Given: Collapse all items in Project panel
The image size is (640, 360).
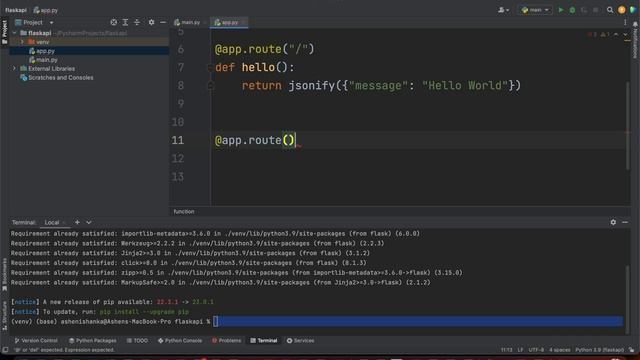Looking at the screenshot, I should [137, 22].
